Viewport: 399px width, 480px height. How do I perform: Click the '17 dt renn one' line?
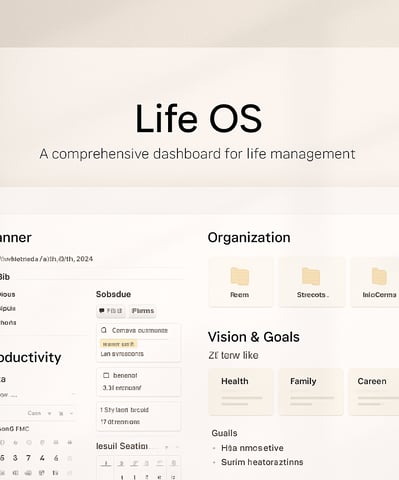coord(120,422)
